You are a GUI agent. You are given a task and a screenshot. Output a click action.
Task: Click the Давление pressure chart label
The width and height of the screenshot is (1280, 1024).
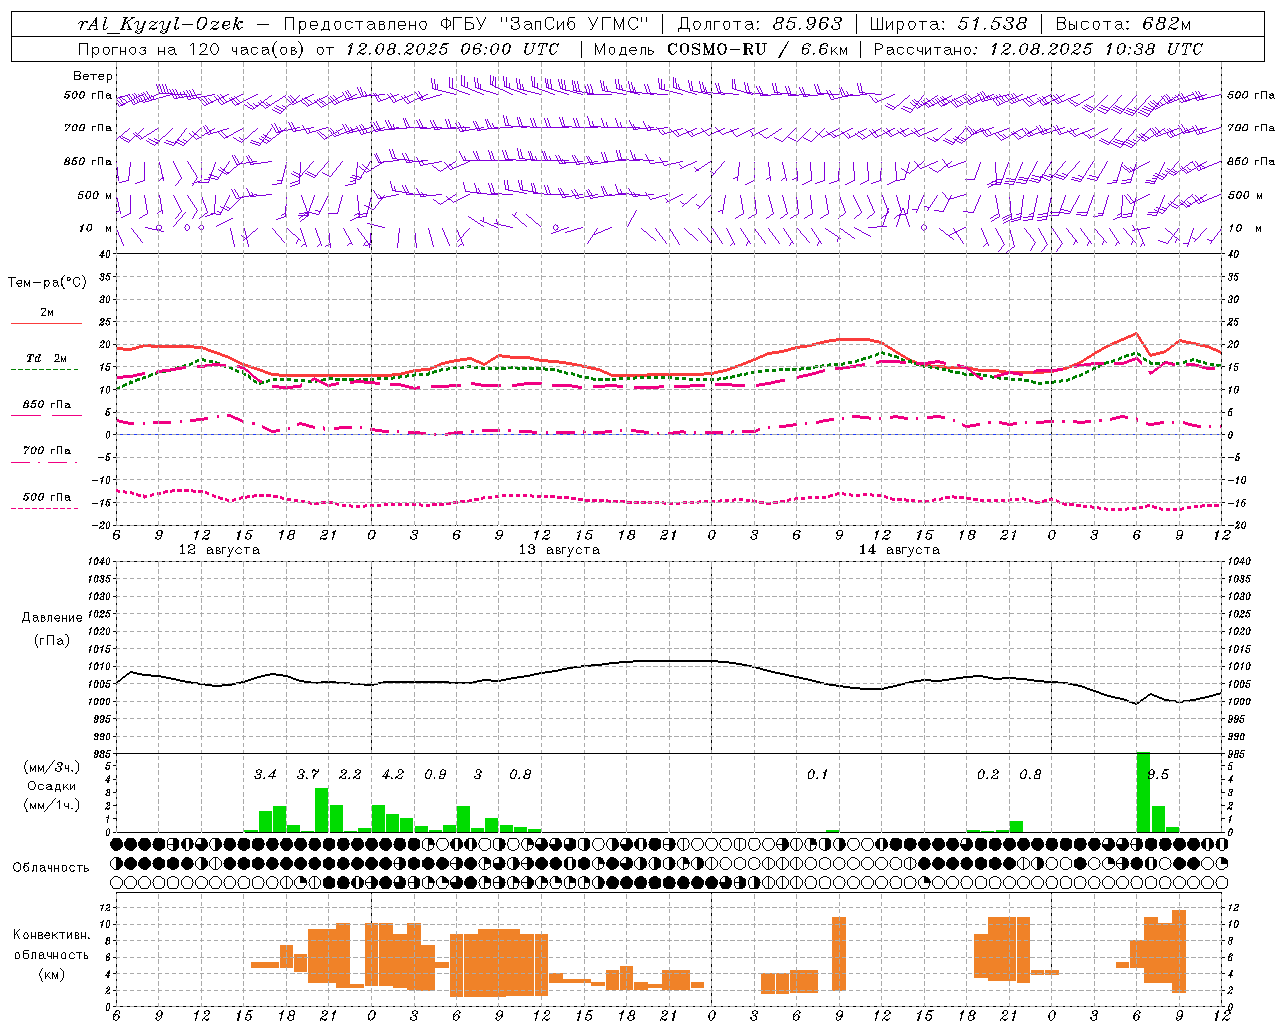tap(52, 618)
